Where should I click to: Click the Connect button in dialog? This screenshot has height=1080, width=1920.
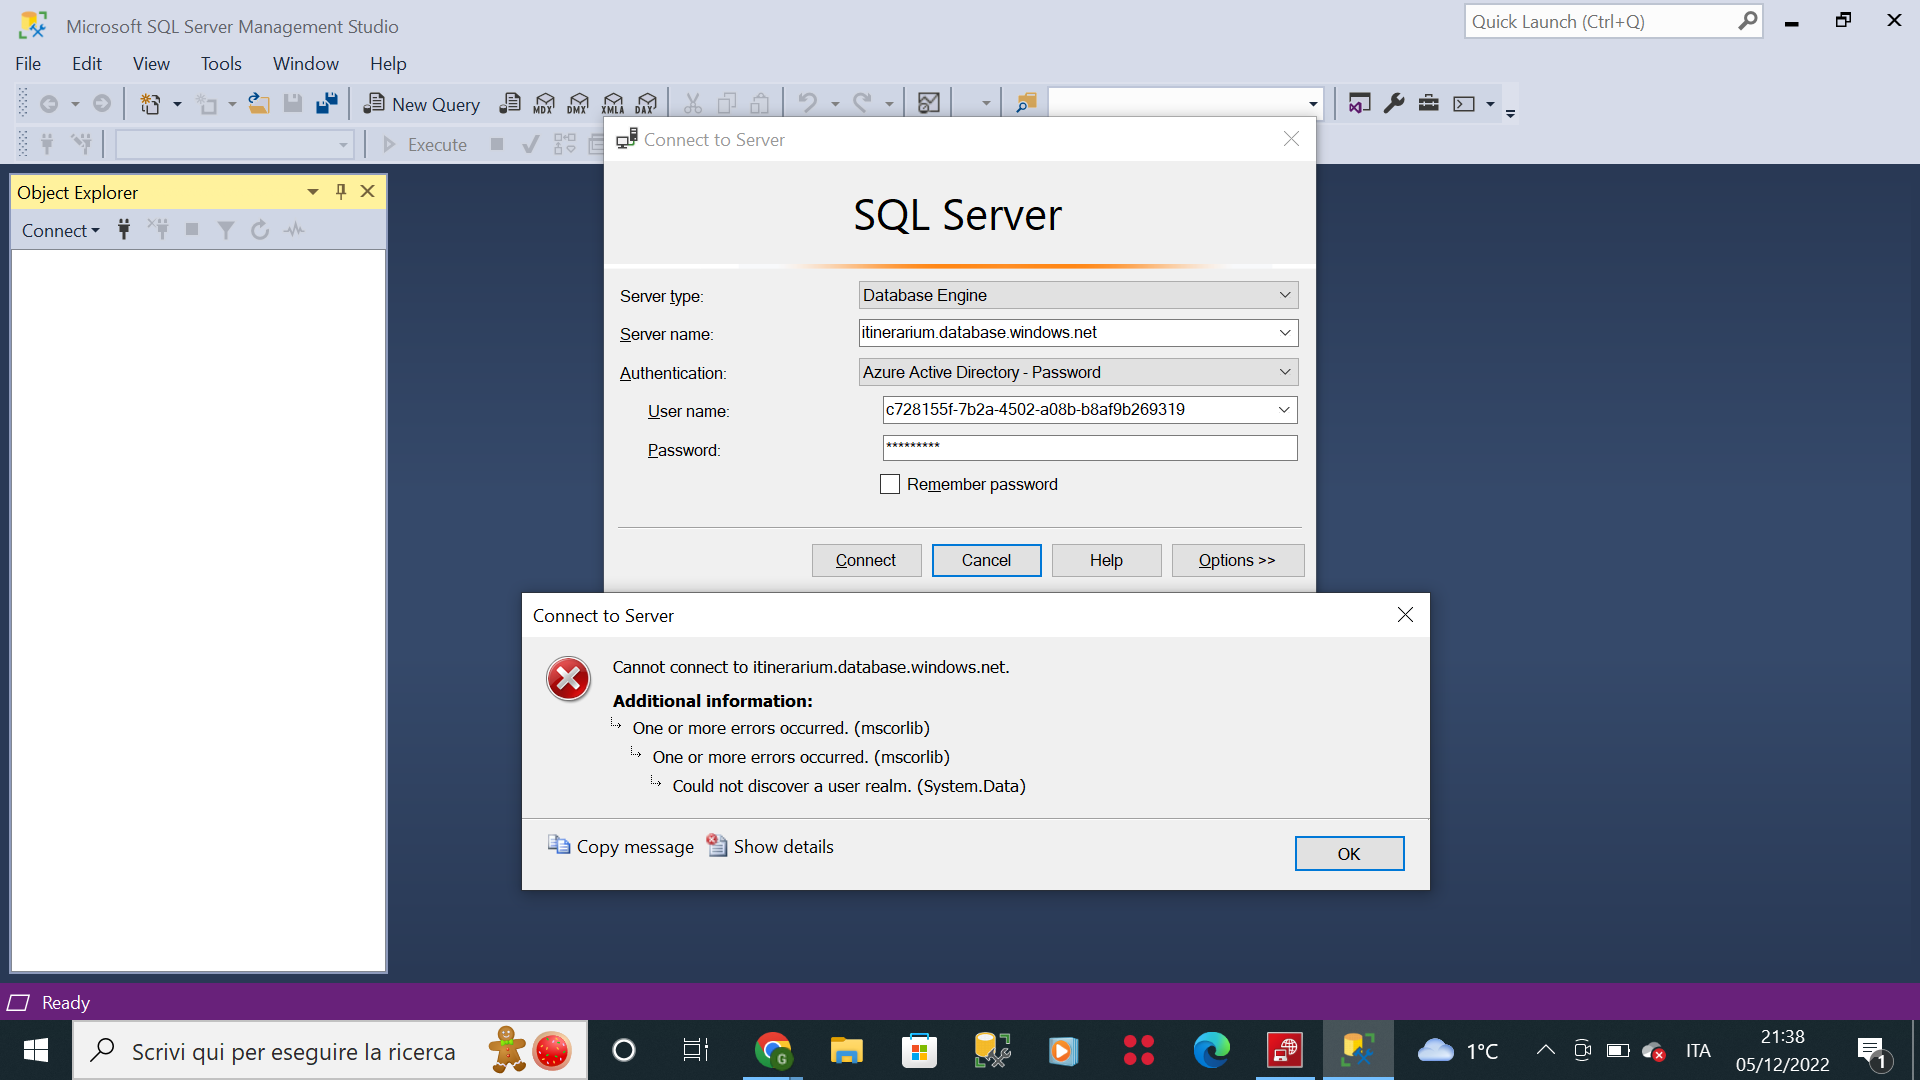point(866,560)
